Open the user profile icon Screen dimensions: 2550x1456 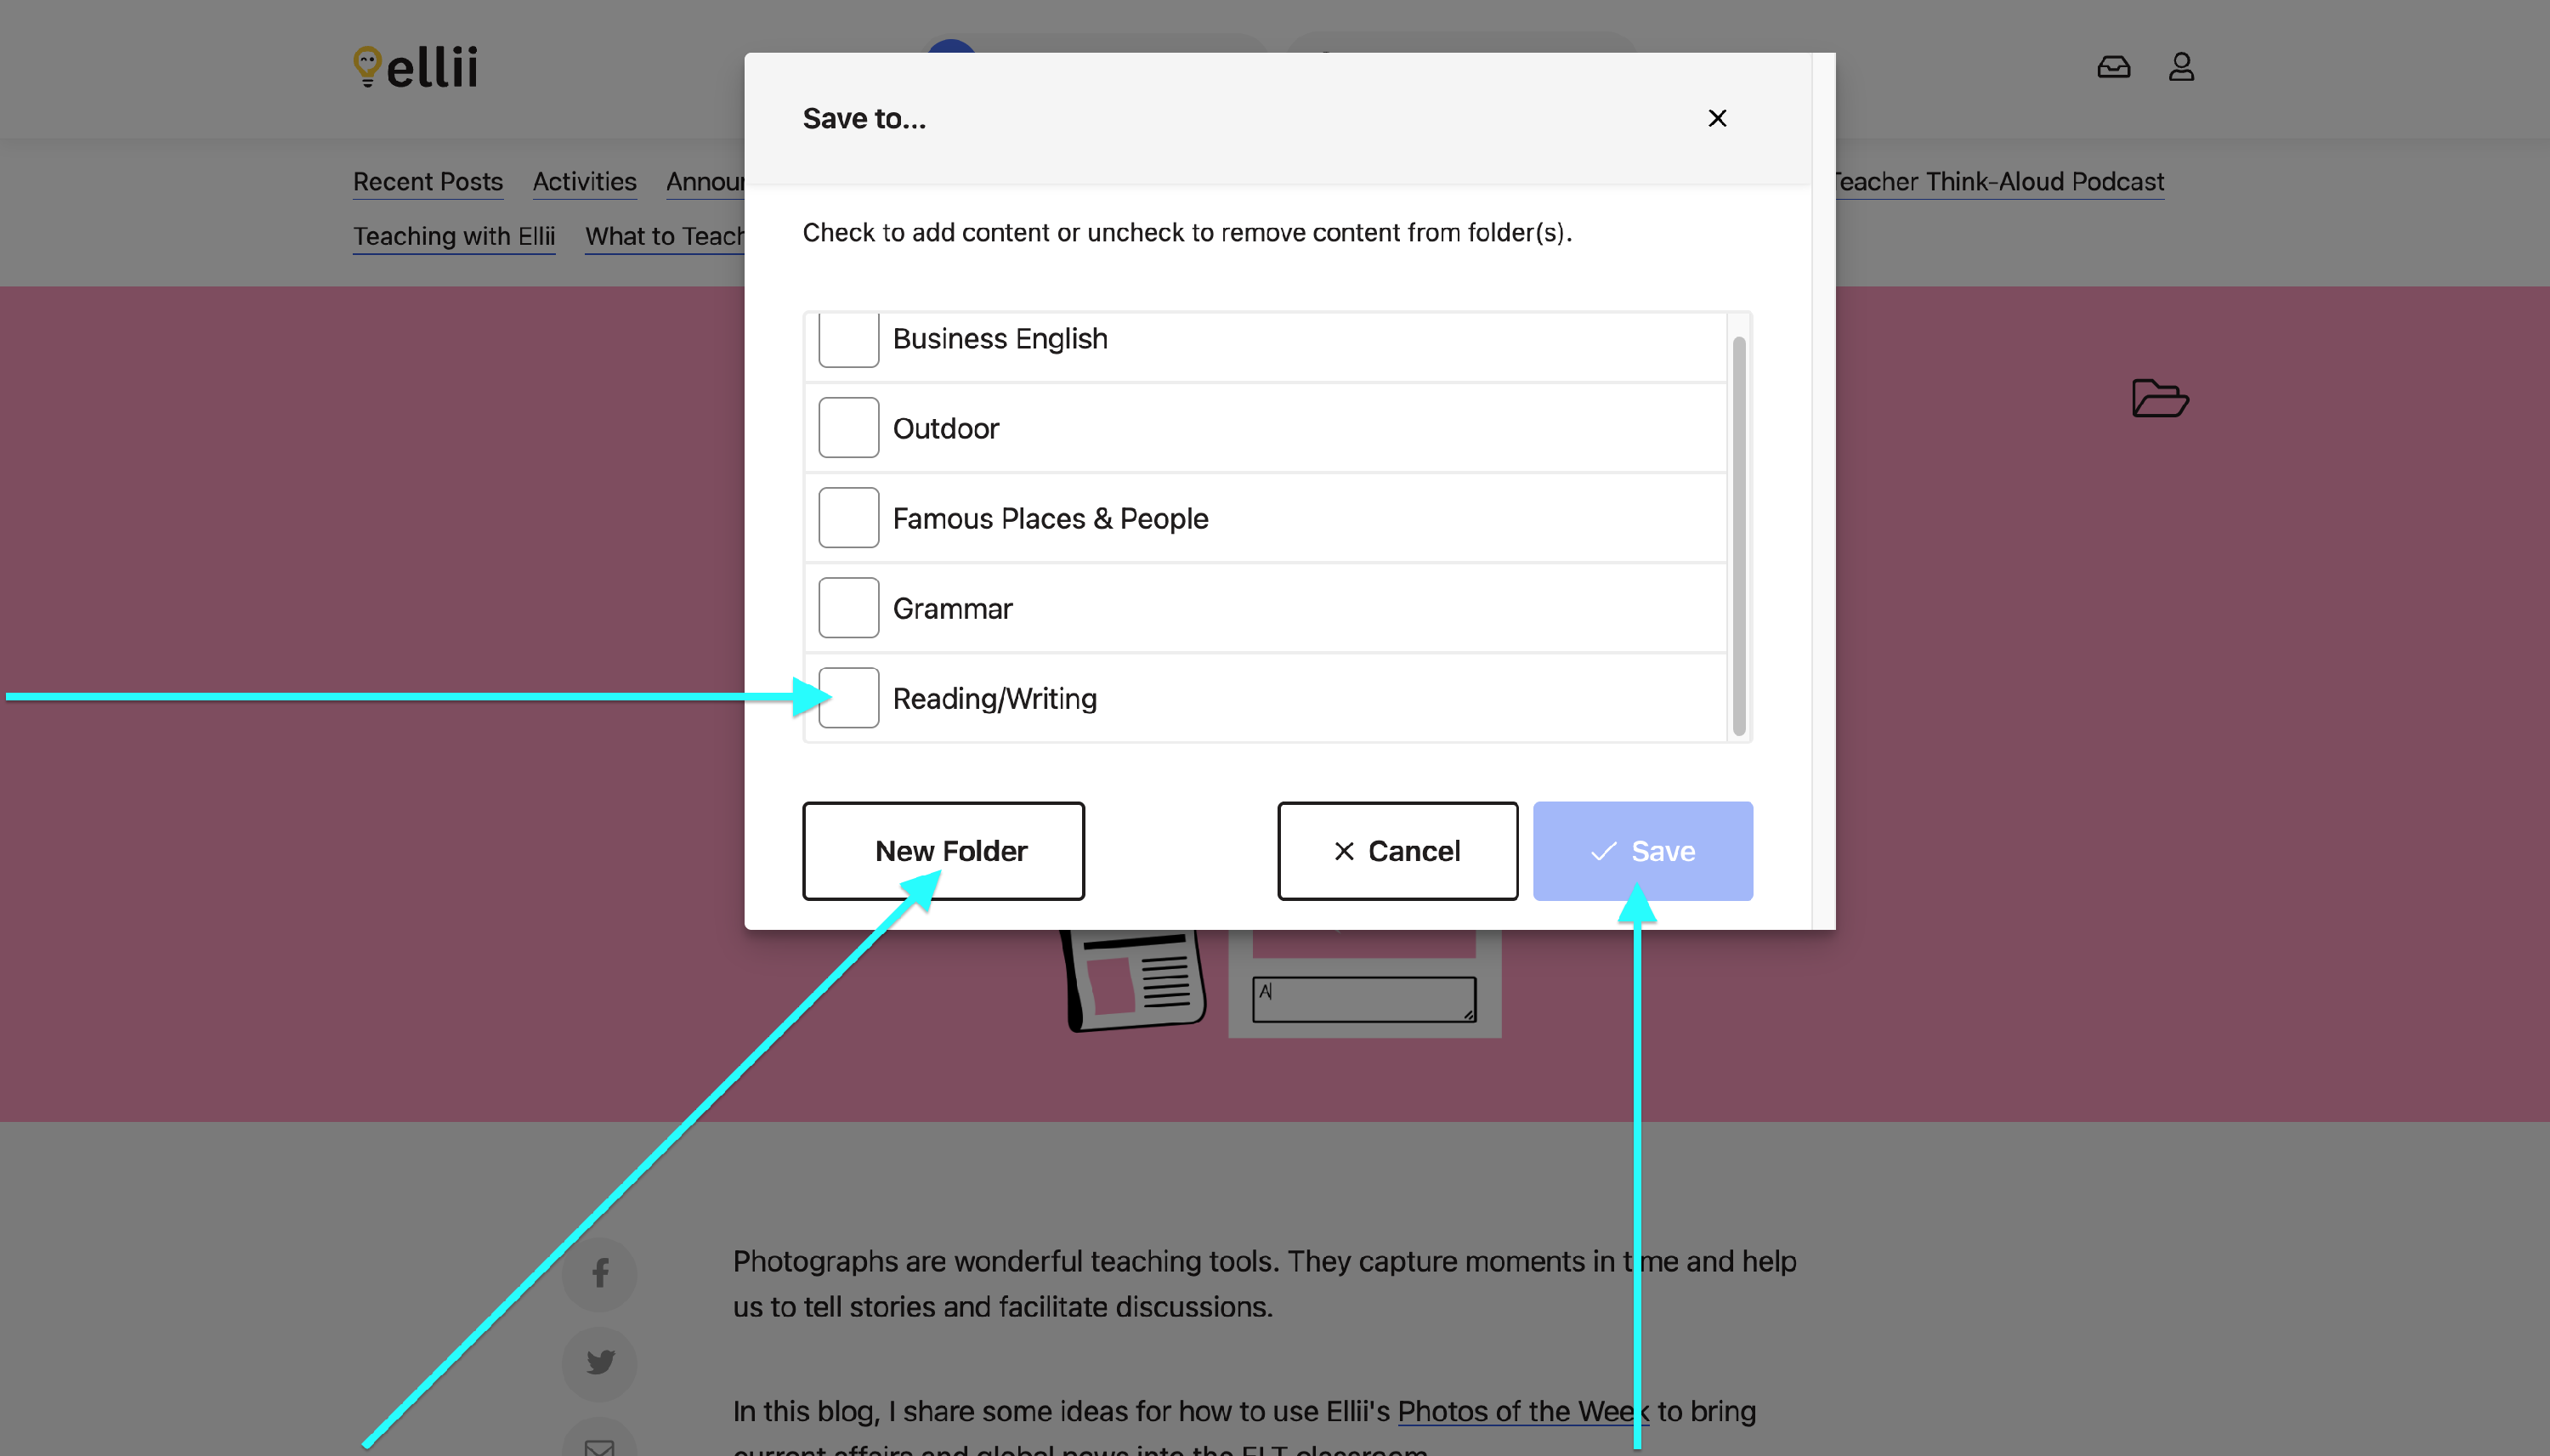2180,67
